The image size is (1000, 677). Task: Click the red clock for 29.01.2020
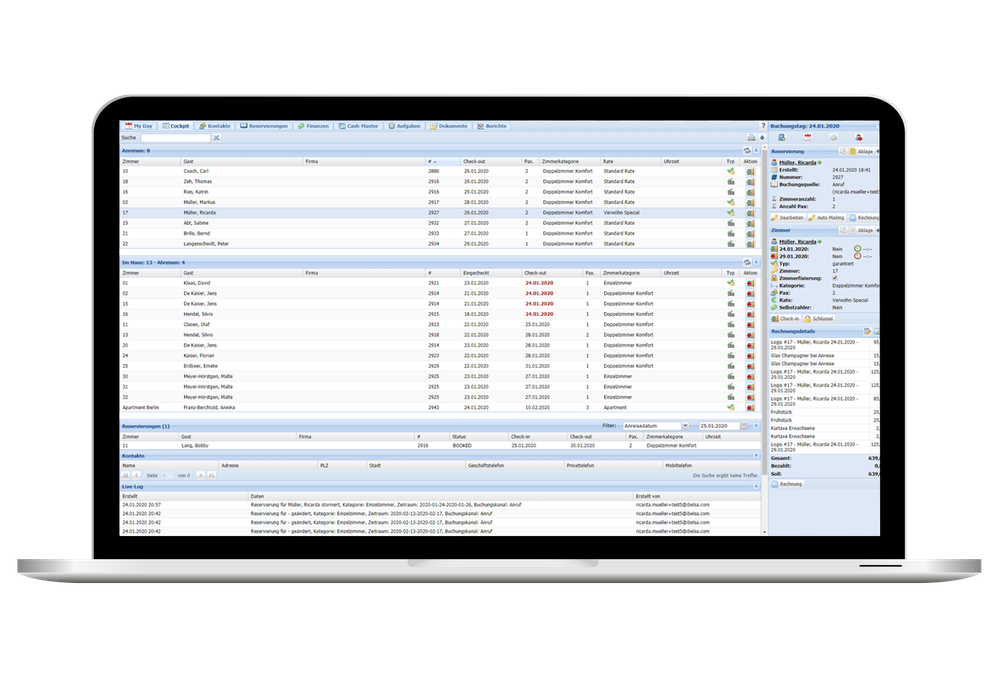click(857, 256)
